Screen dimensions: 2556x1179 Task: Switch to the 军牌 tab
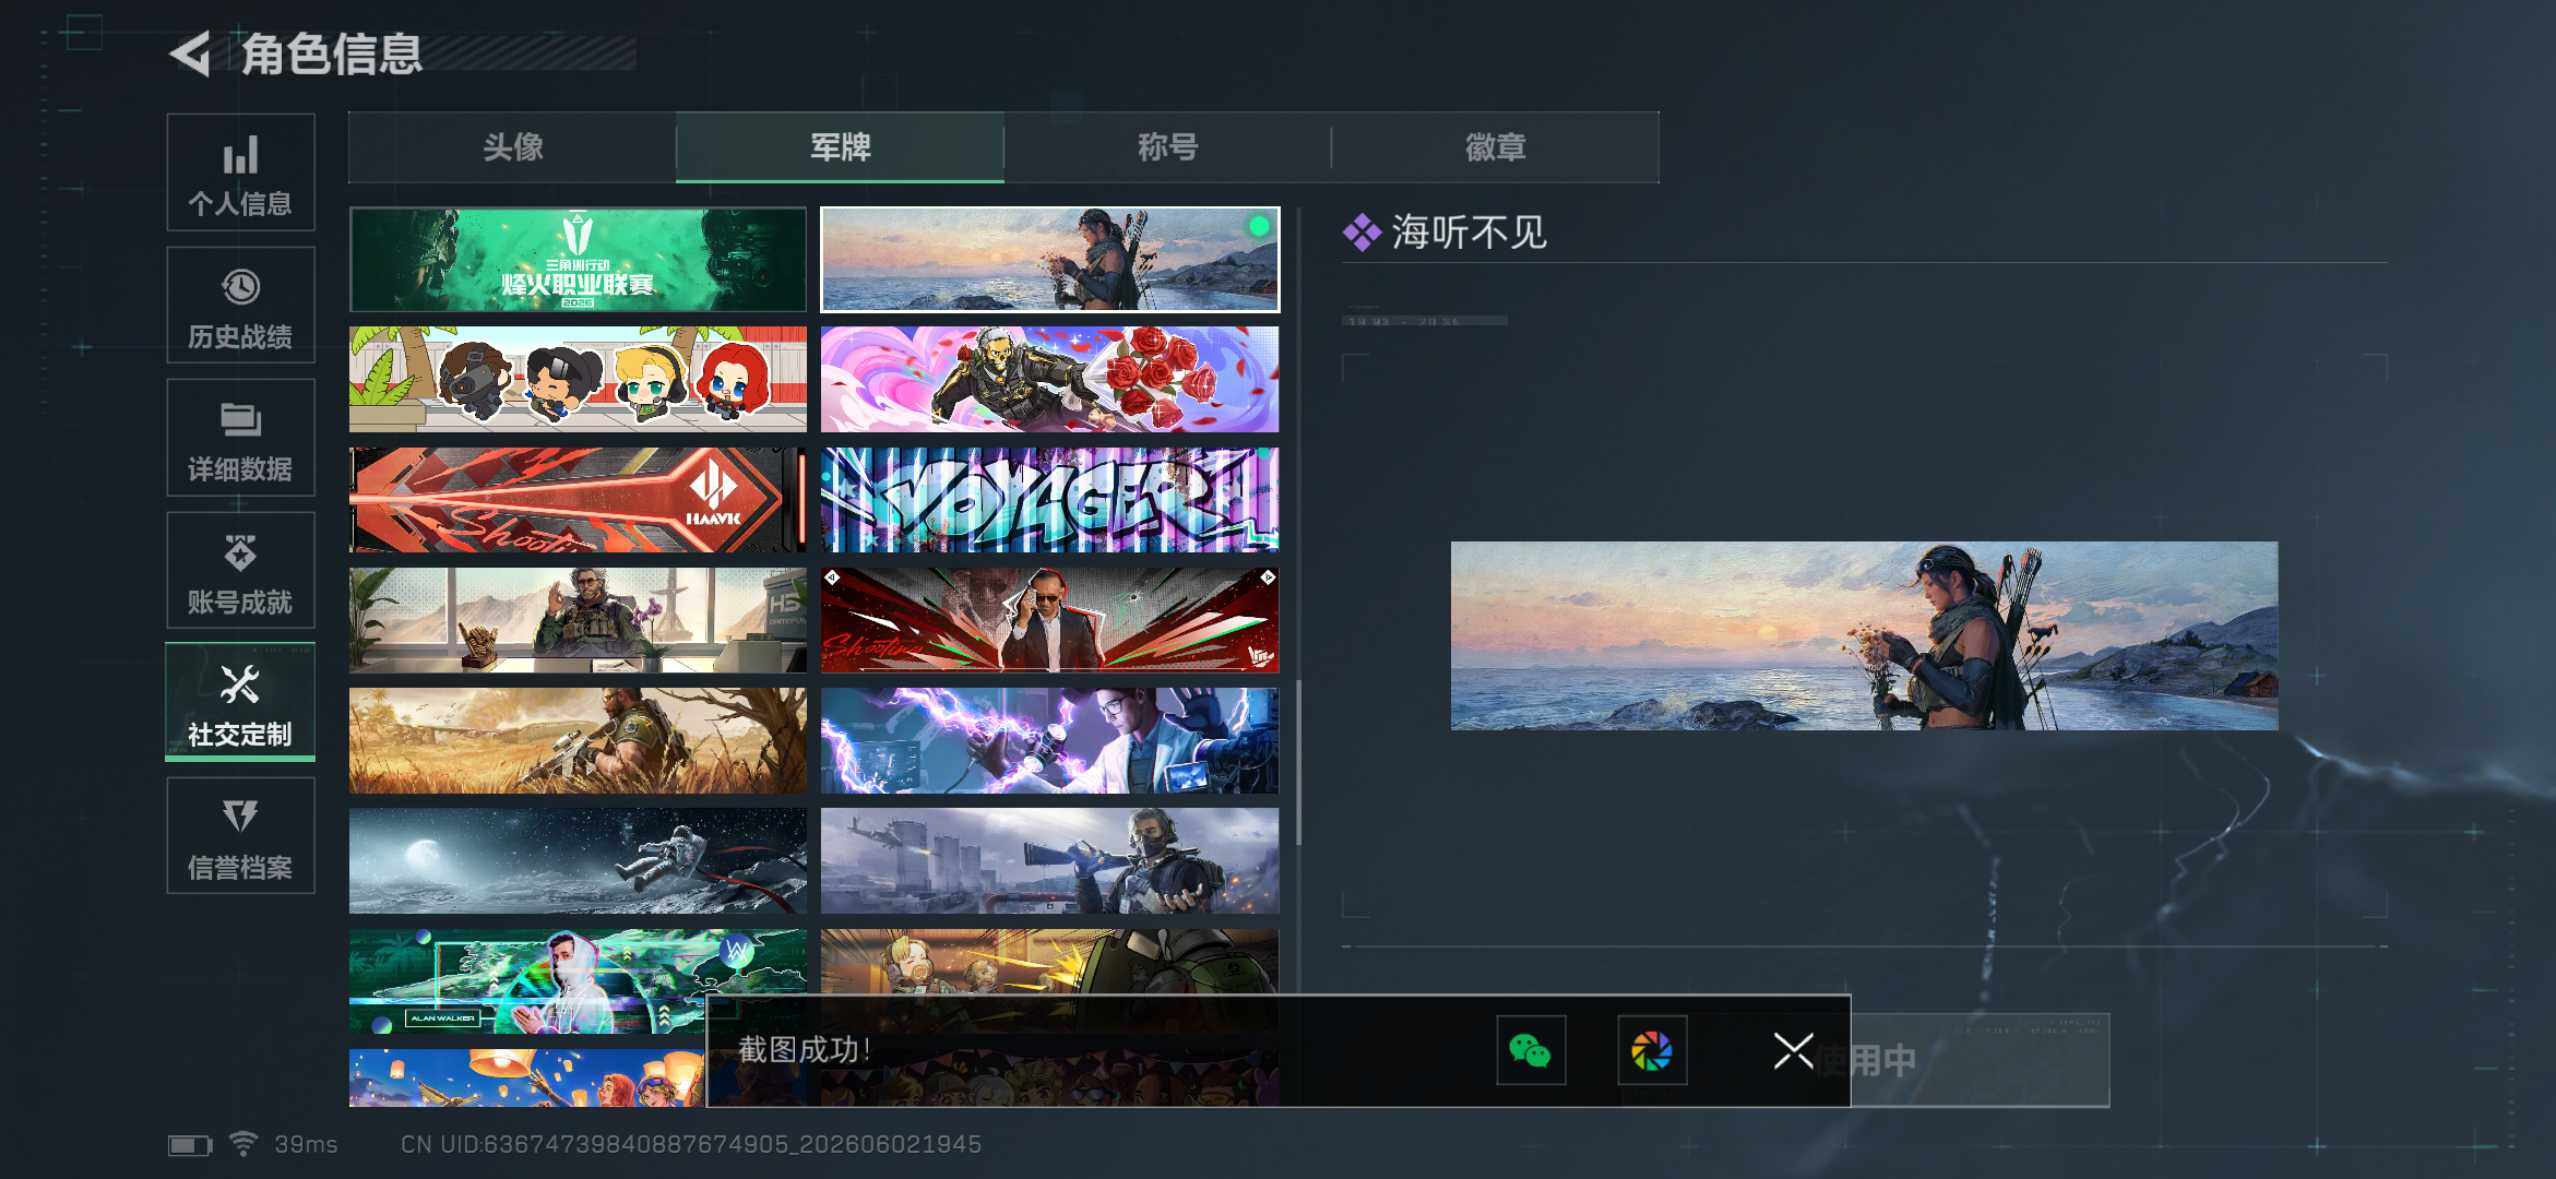tap(840, 147)
